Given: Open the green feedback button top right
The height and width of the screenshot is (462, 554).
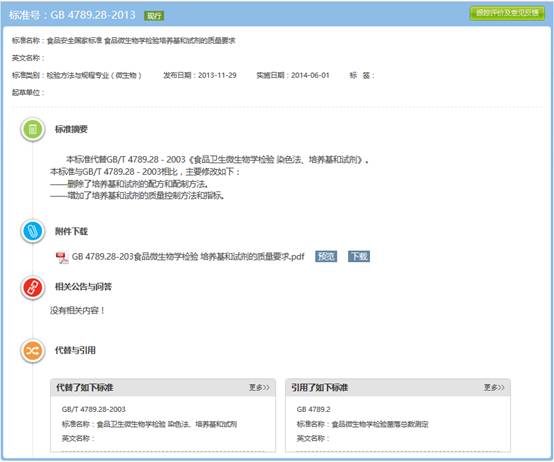Looking at the screenshot, I should point(507,13).
